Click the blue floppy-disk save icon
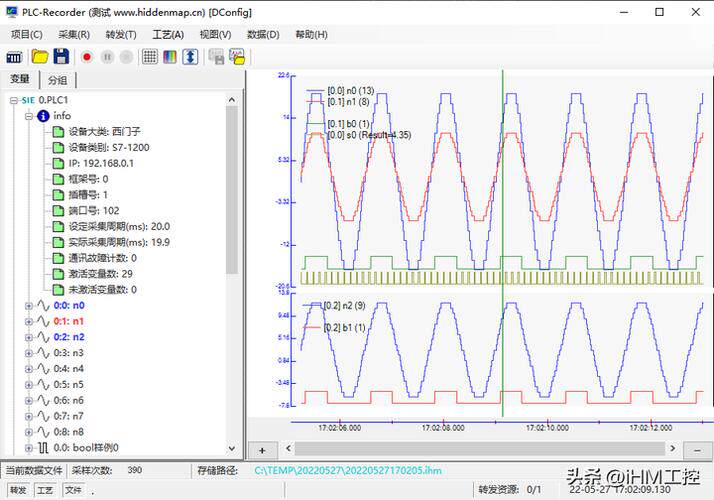714x500 pixels. click(x=61, y=56)
